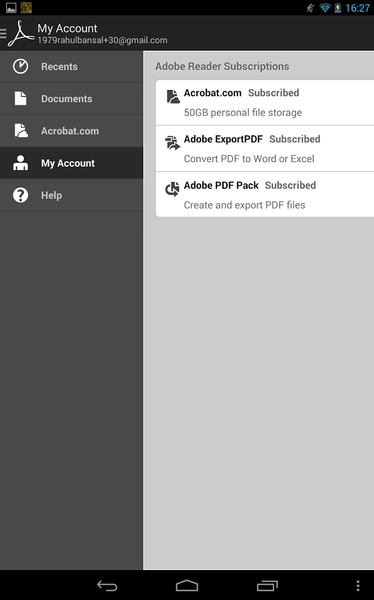Go to the Android home button
The image size is (374, 600).
187,585
